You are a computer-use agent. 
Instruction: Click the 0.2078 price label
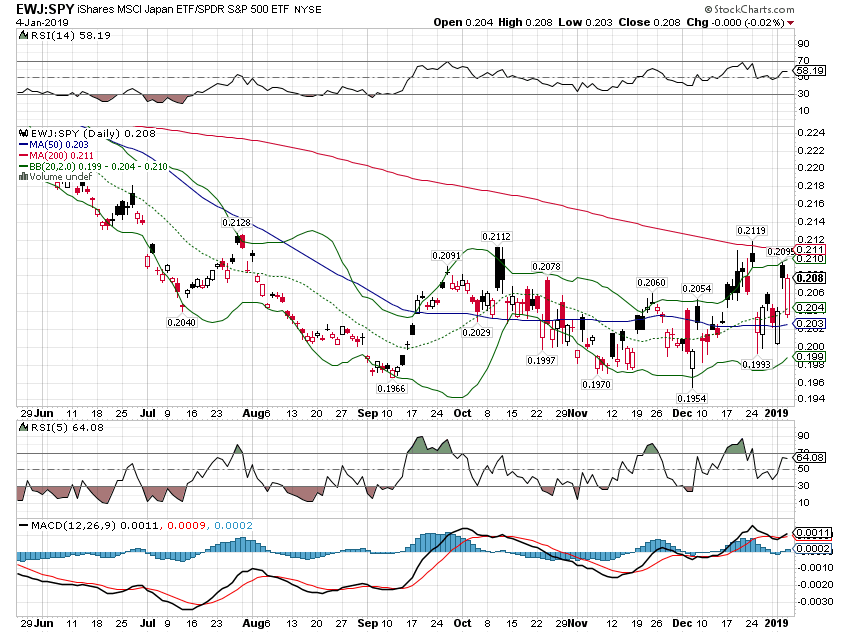coord(546,267)
